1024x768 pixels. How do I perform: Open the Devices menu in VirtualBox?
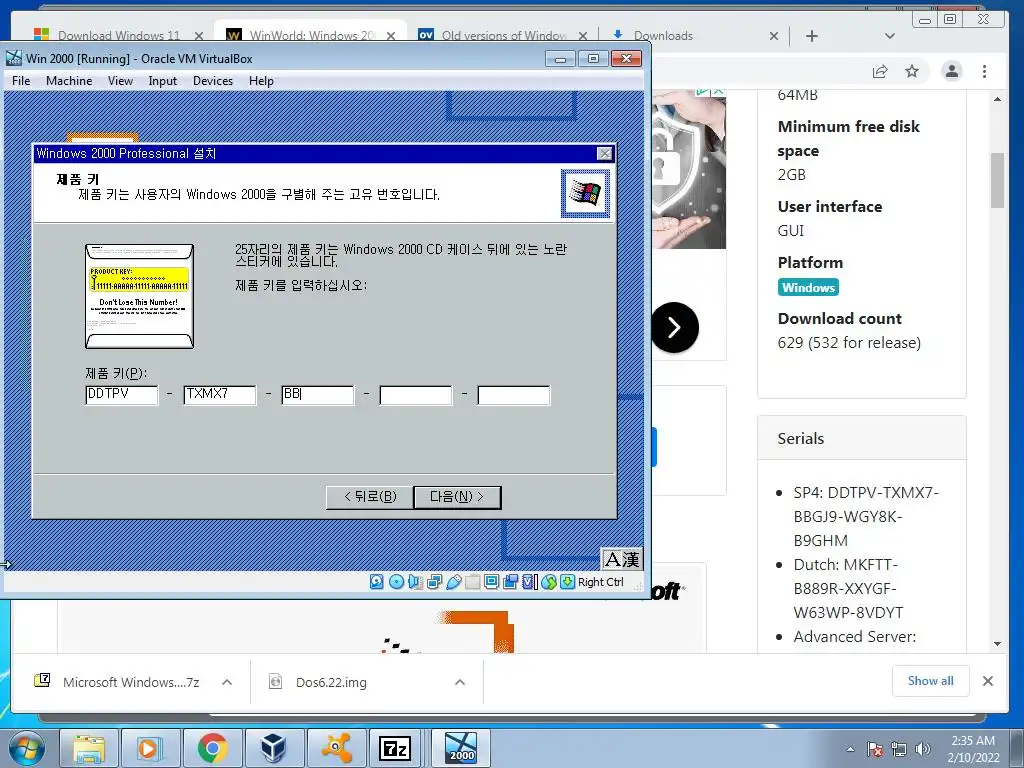[x=213, y=81]
